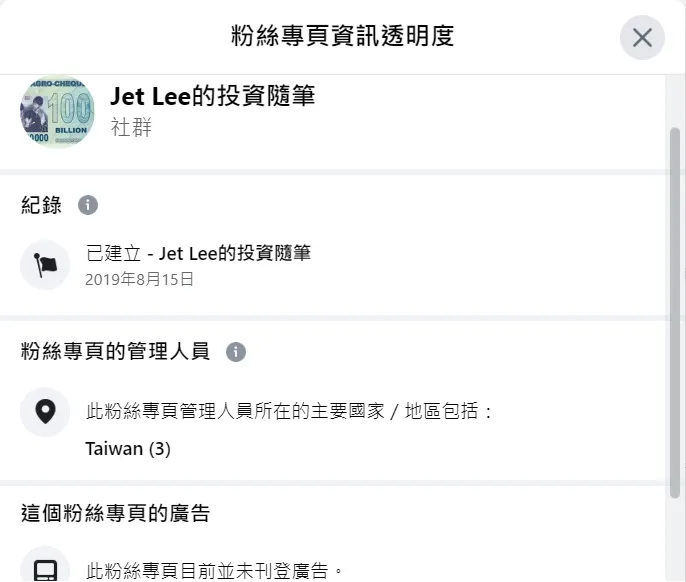Viewport: 686px width, 582px height.
Task: Click the location pin icon
Action: (x=45, y=412)
